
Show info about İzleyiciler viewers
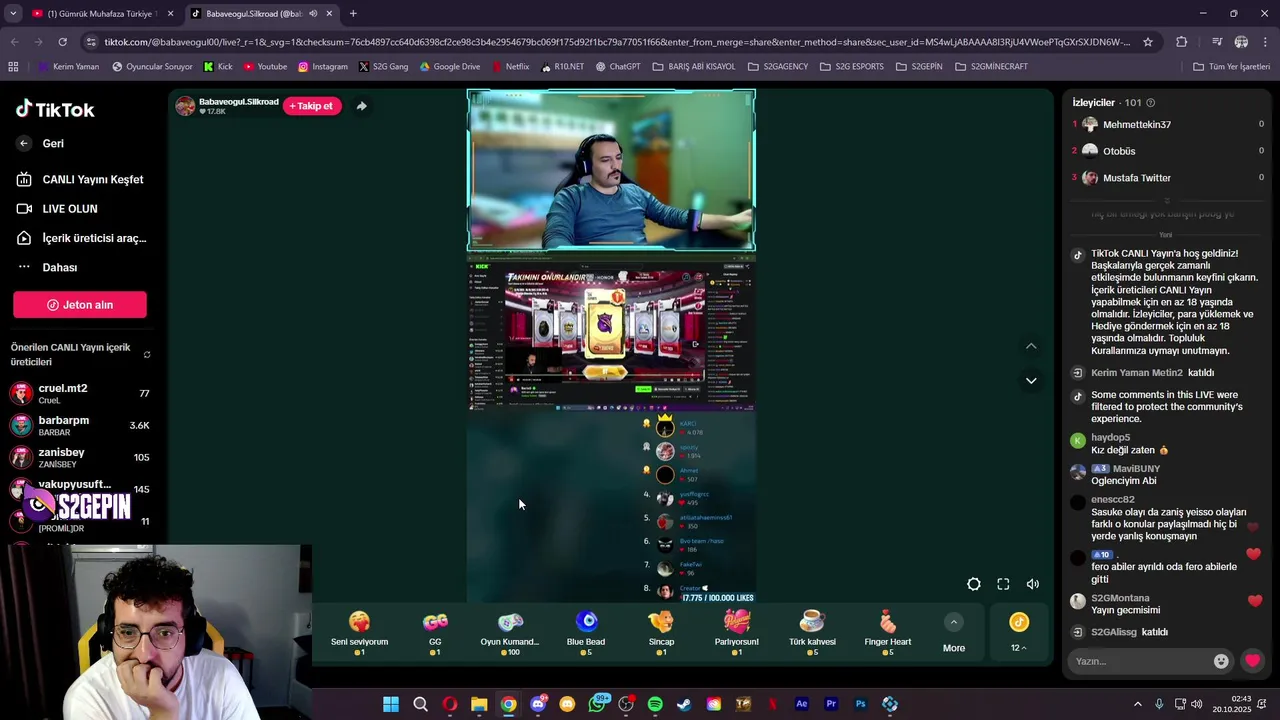click(x=1150, y=103)
